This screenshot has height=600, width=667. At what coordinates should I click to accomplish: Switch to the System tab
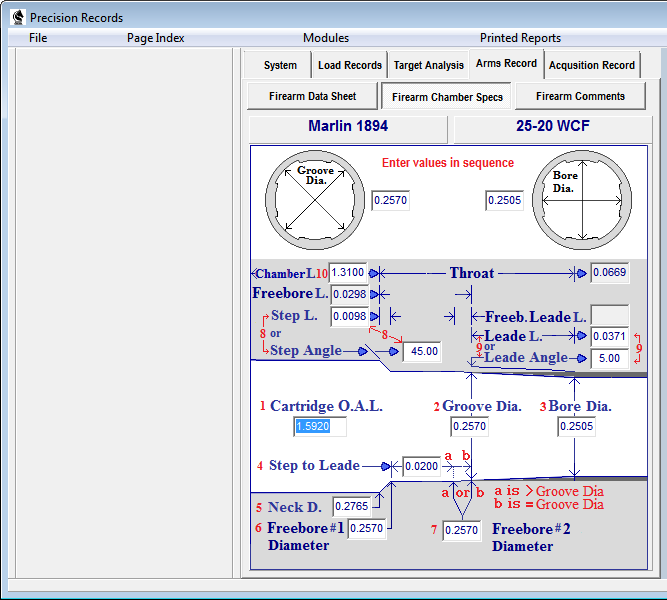[278, 65]
